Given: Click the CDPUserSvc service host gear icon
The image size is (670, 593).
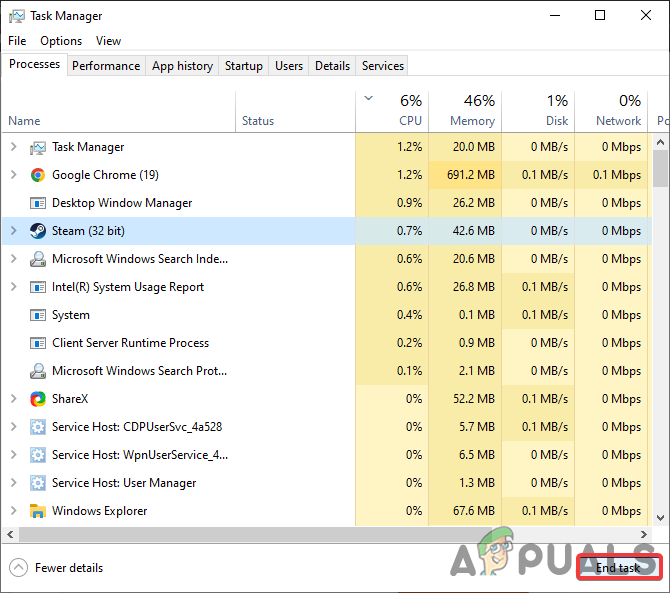Looking at the screenshot, I should (38, 427).
